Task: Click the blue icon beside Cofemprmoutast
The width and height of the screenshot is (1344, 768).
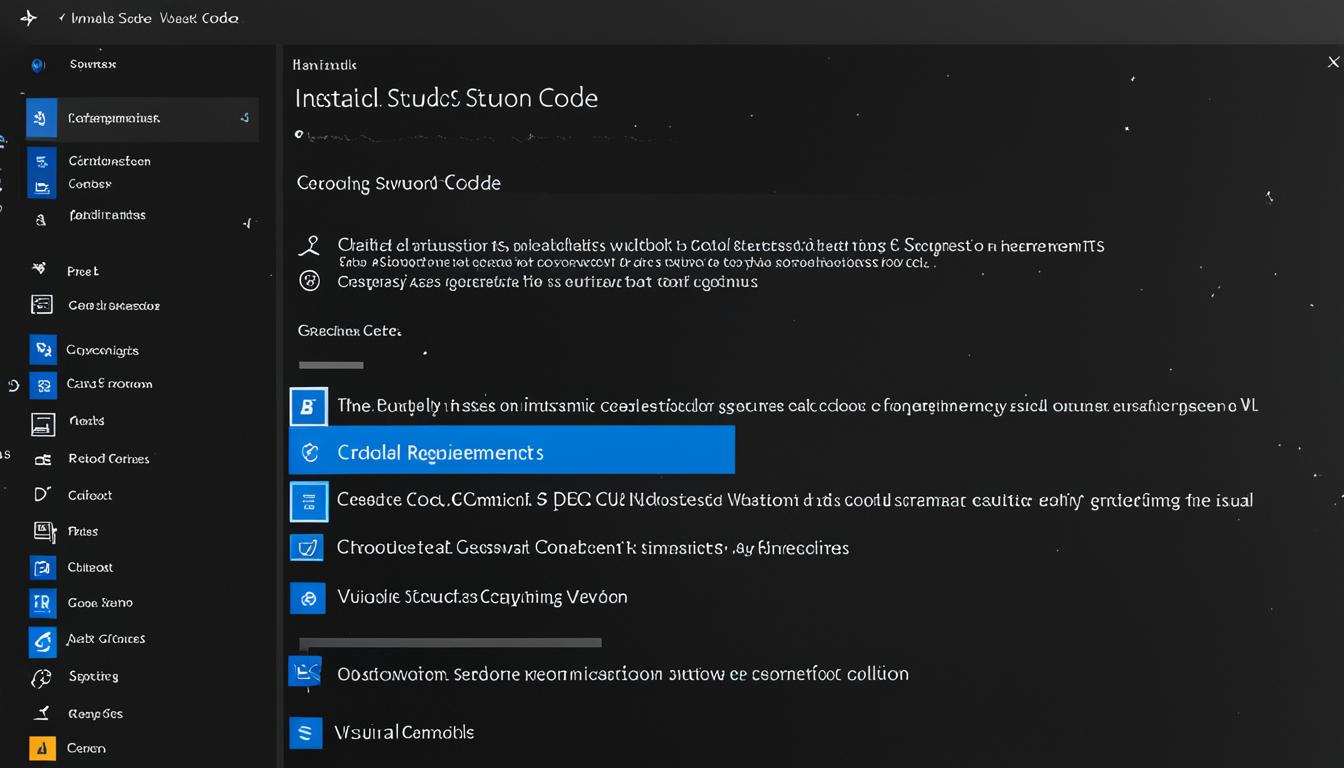Action: coord(40,118)
